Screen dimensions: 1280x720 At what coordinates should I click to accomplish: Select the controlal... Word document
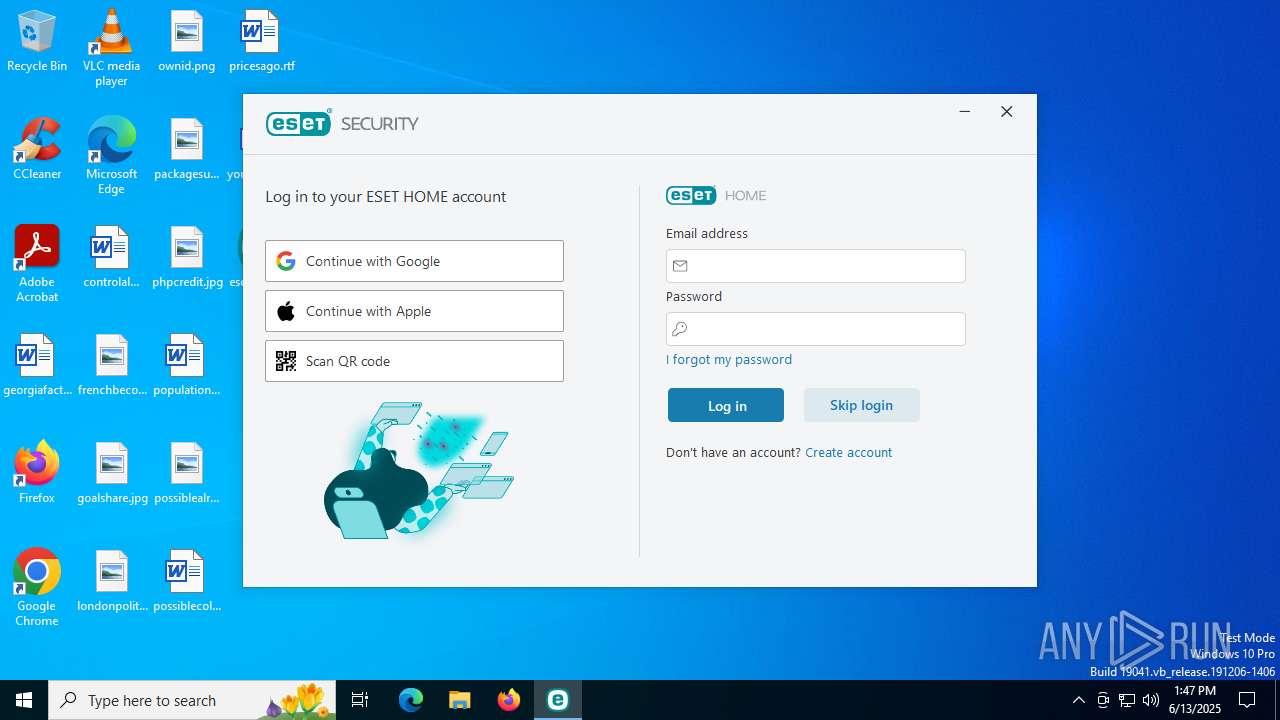pyautogui.click(x=111, y=258)
